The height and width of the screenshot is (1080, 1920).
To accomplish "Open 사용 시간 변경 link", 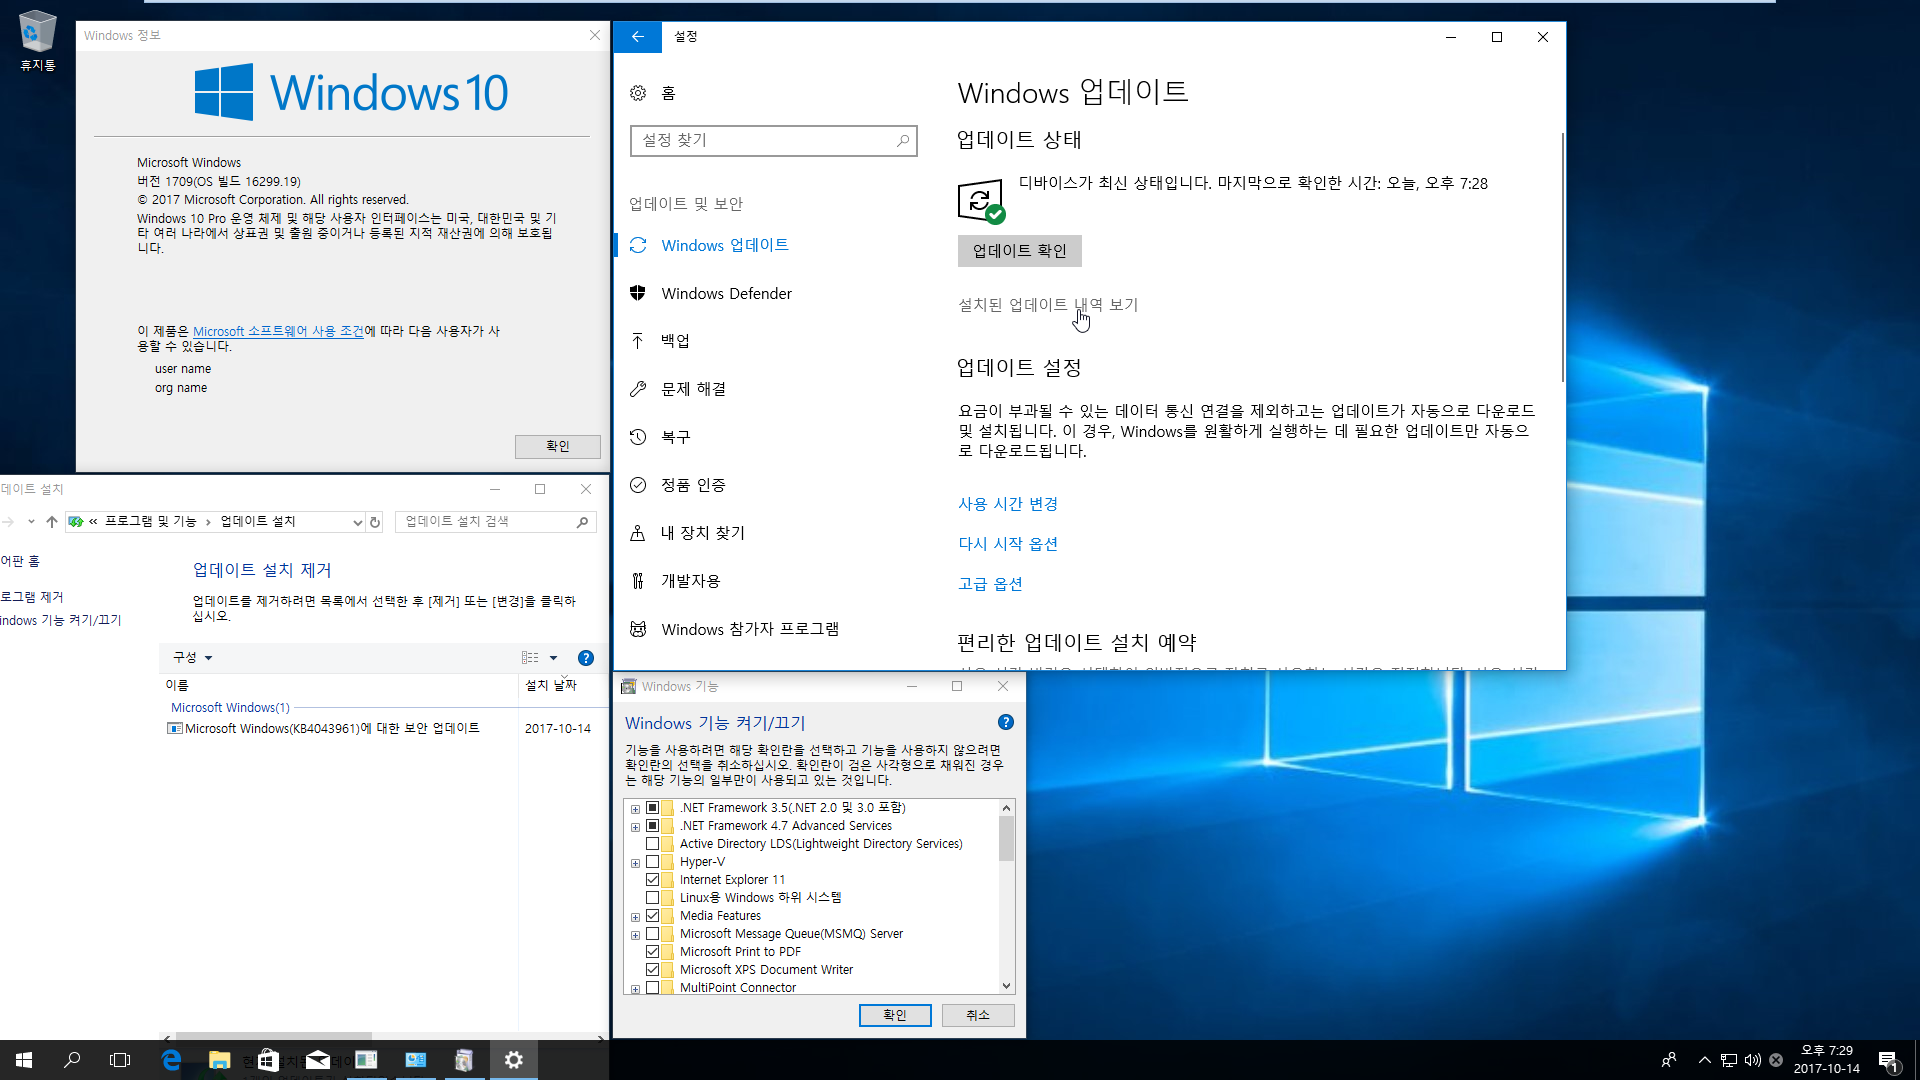I will 1008,504.
